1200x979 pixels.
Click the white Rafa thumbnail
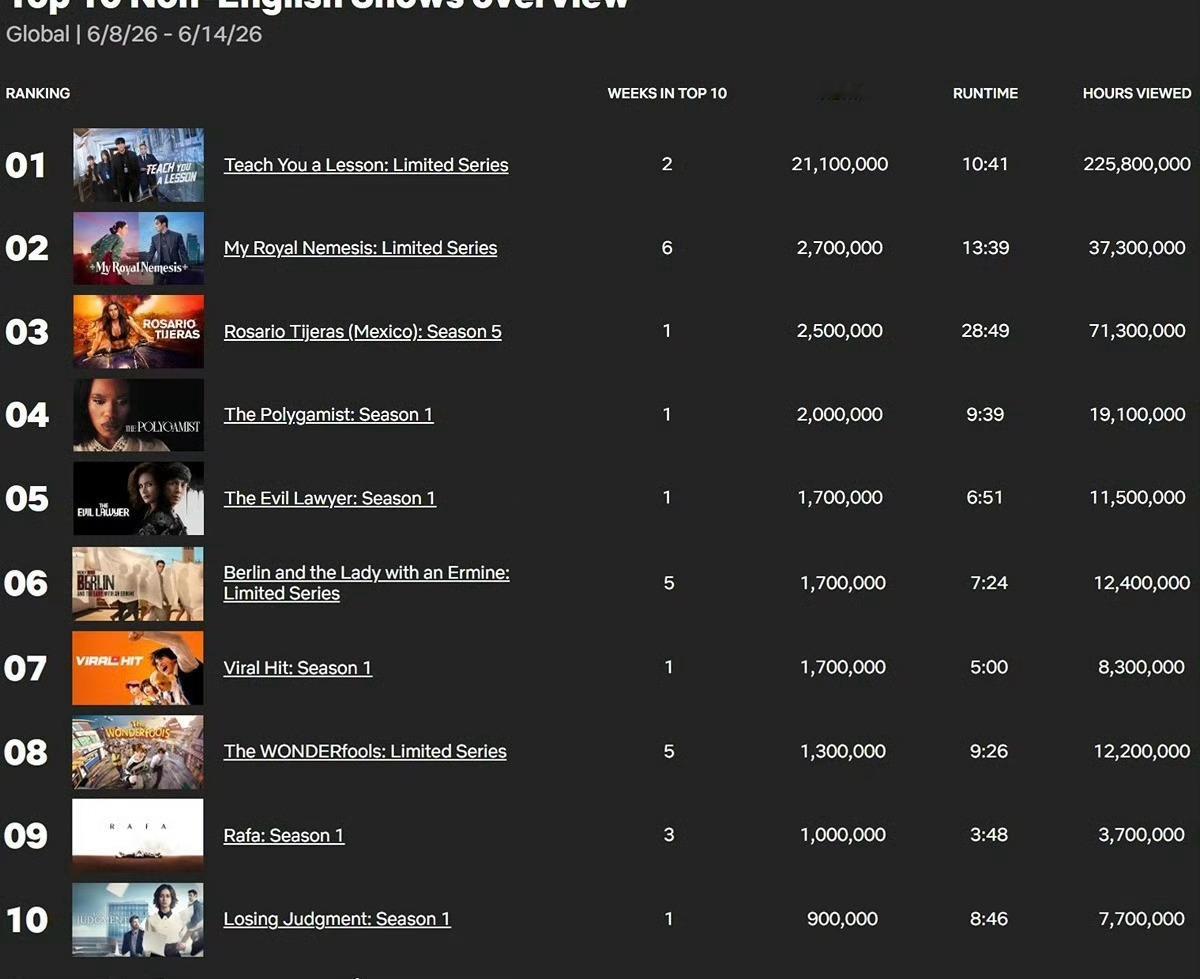click(138, 835)
